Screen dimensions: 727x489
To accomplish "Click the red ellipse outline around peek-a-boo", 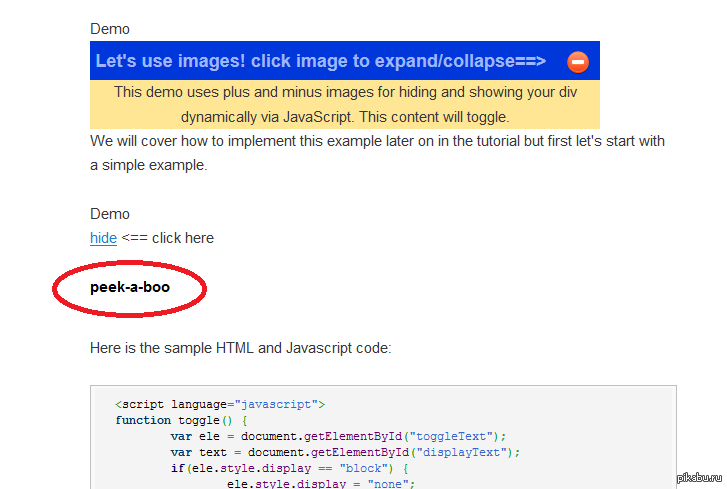I will point(204,290).
